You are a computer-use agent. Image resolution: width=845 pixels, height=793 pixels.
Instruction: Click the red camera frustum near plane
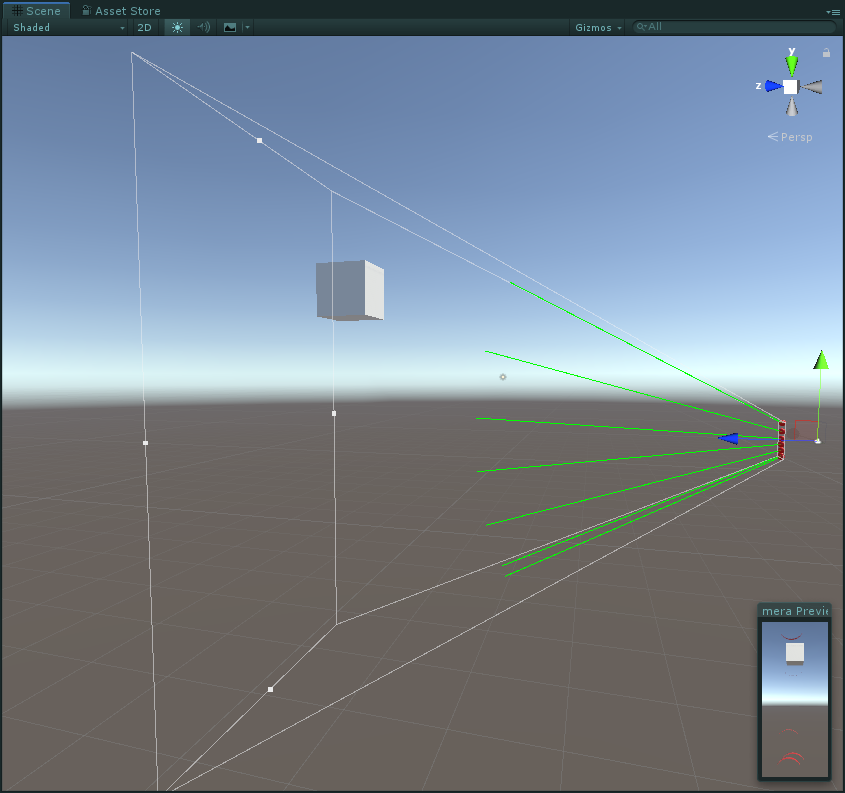[x=781, y=440]
